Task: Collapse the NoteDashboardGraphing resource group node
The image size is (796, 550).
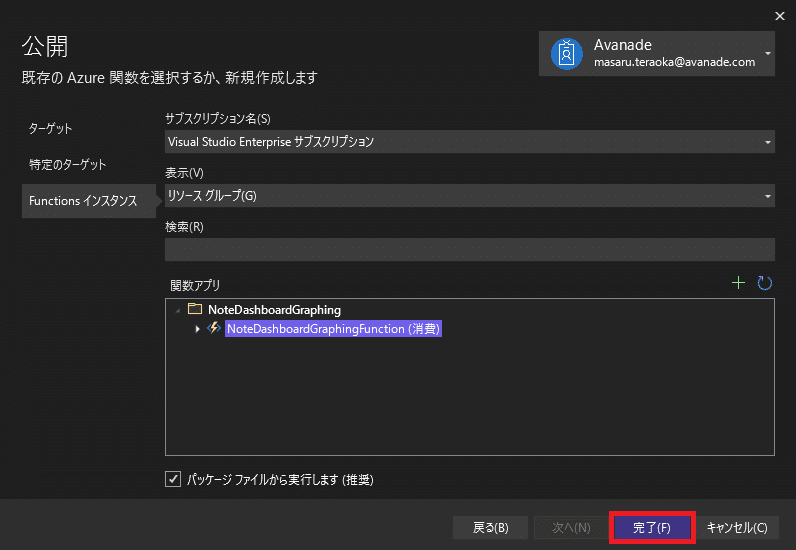Action: tap(177, 310)
